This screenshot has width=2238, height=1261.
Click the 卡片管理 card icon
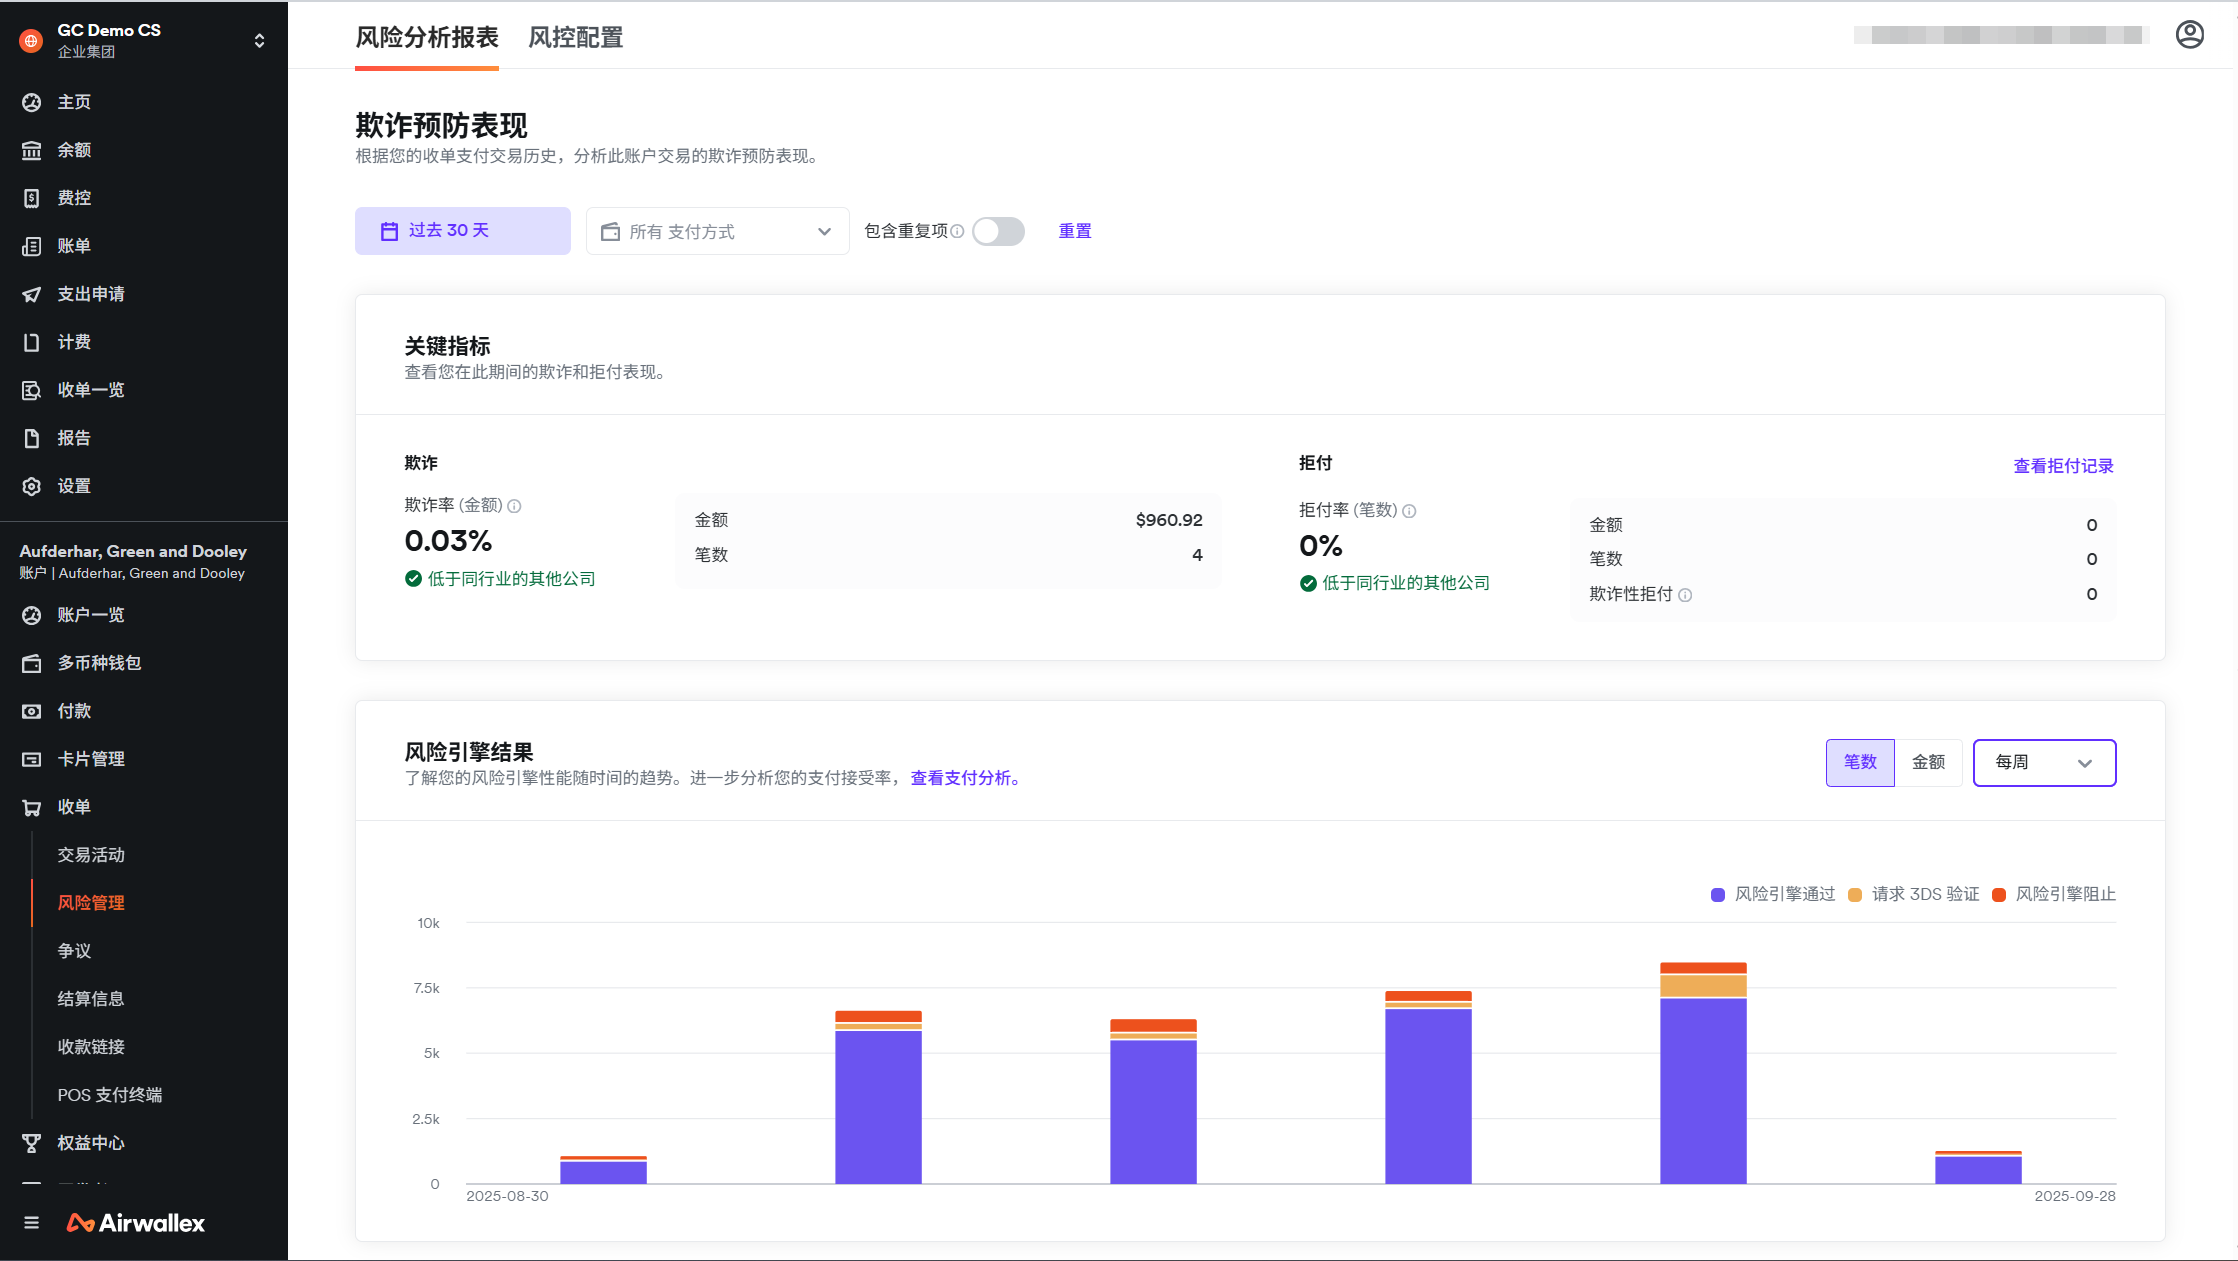32,759
